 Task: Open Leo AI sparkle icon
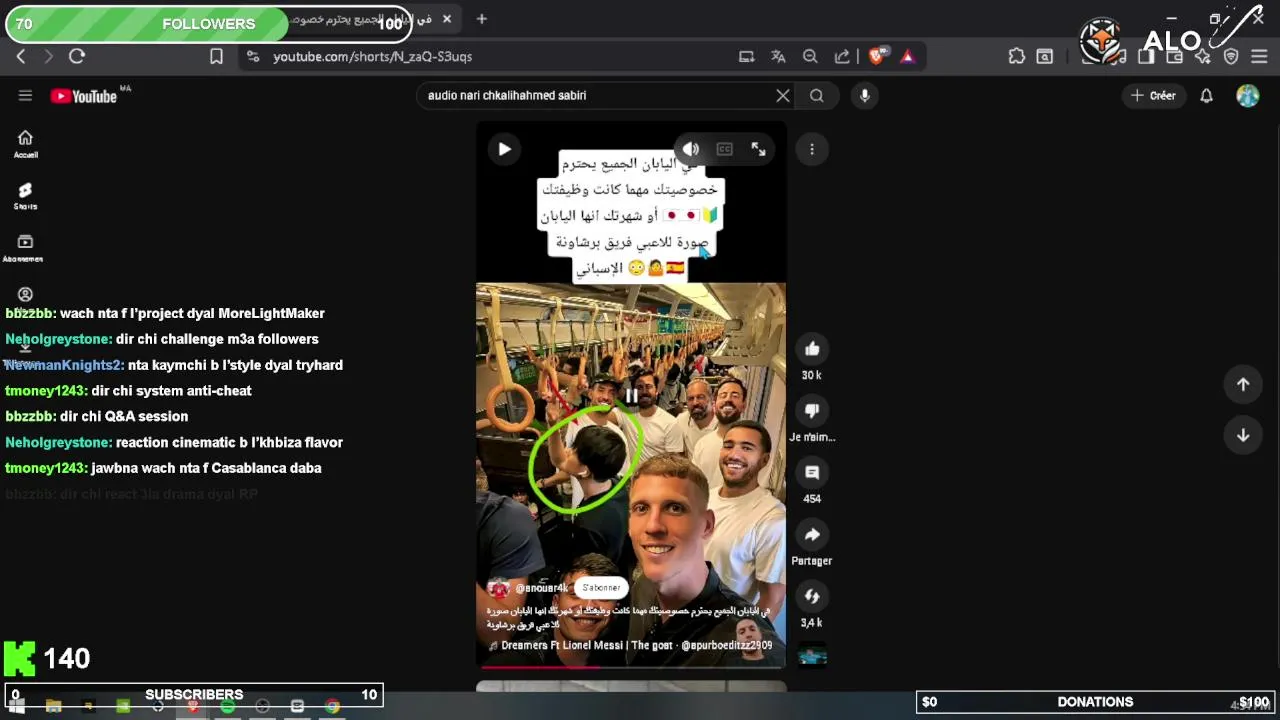click(x=1203, y=57)
